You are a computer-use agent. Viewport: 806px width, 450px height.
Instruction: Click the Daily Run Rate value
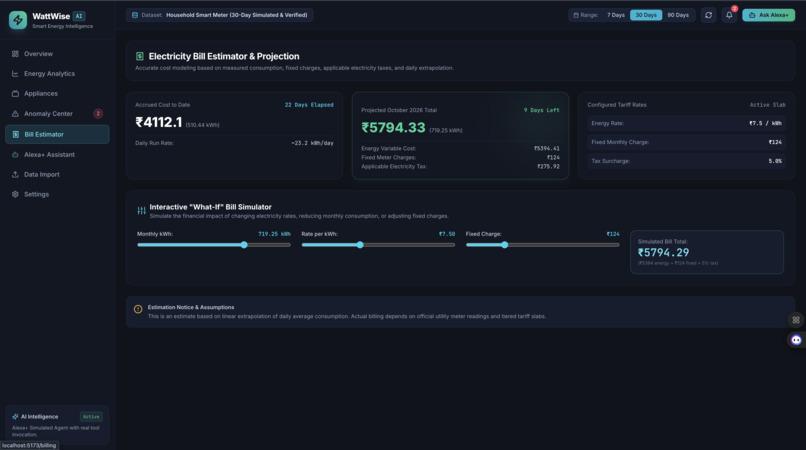click(312, 143)
